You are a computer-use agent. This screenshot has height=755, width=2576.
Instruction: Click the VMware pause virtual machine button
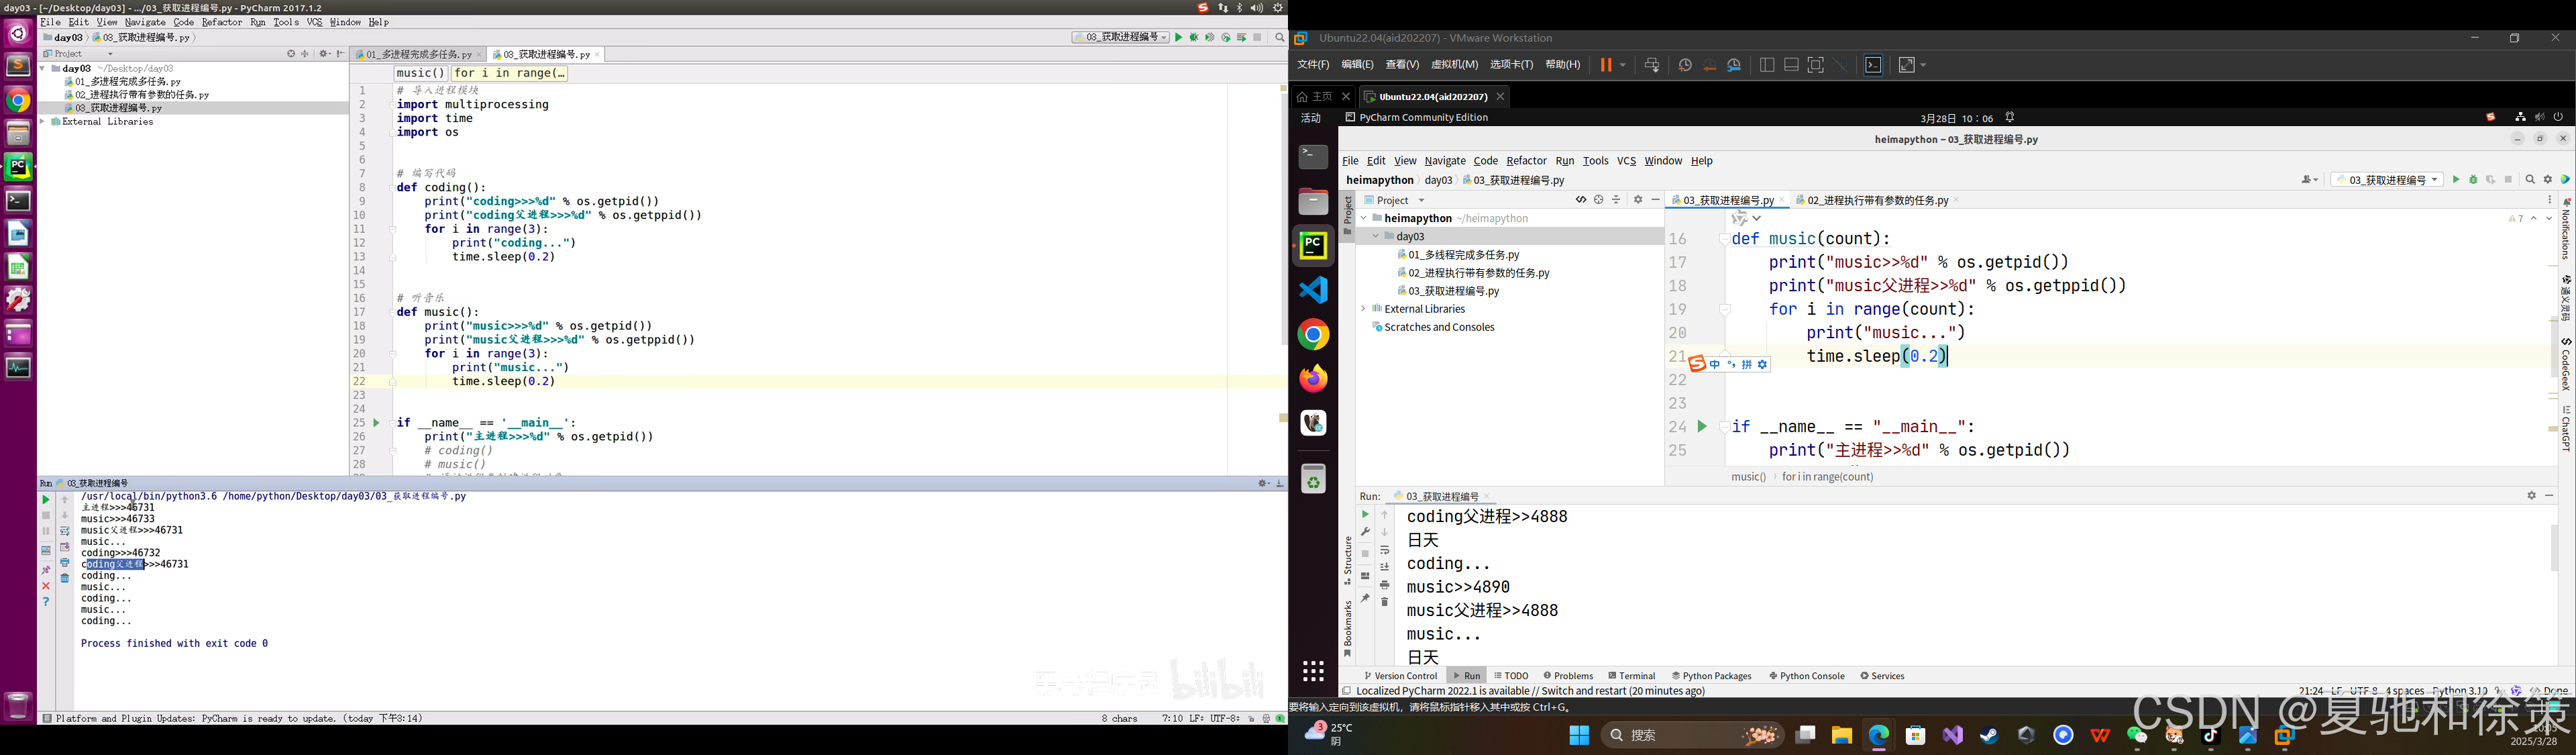point(1605,65)
